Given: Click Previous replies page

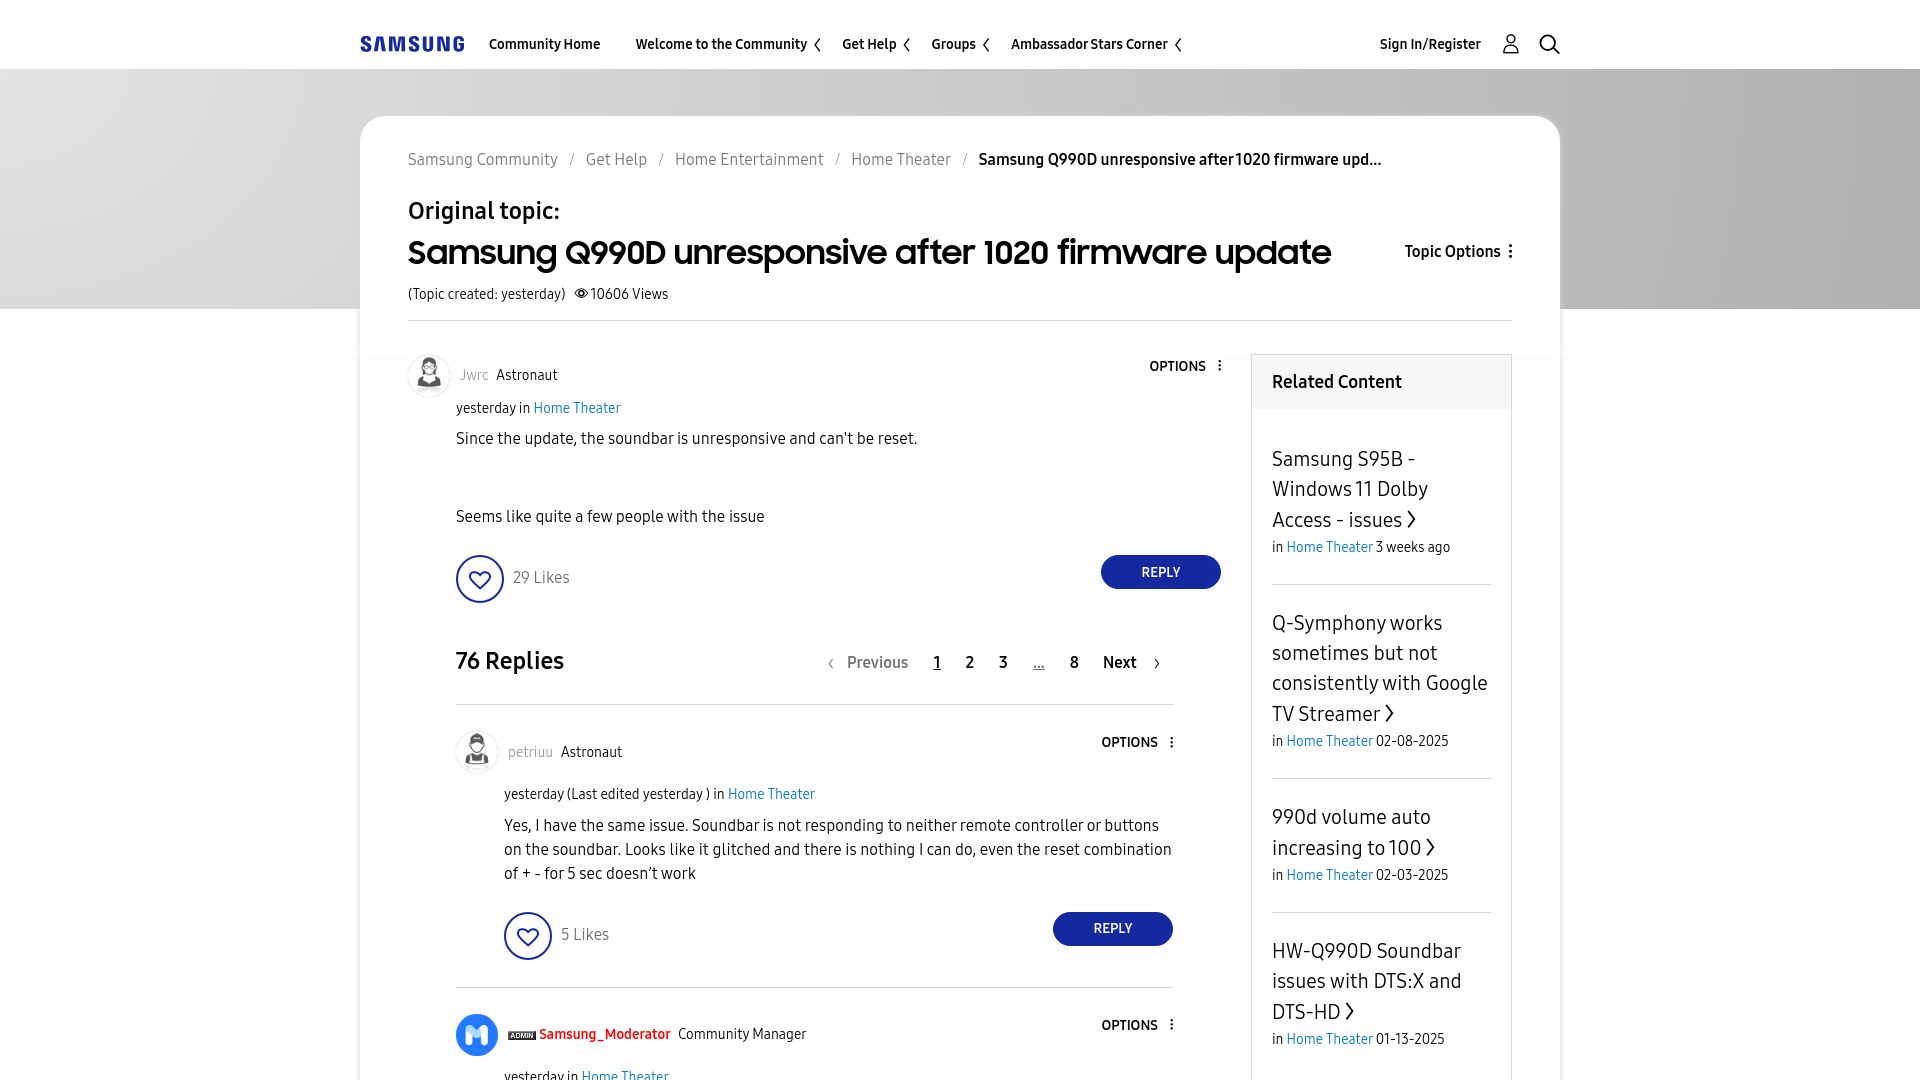Looking at the screenshot, I should (x=868, y=663).
